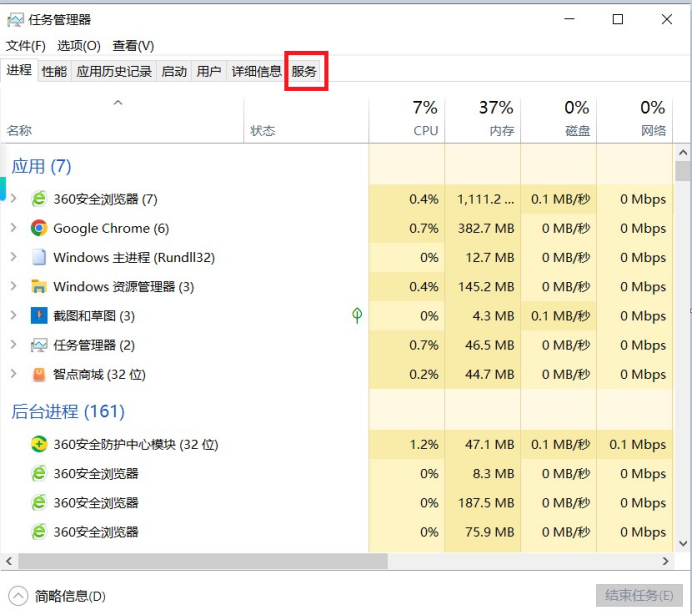
Task: Click icon of 360安全浏览器 using 75.9 MB
Action: [39, 532]
